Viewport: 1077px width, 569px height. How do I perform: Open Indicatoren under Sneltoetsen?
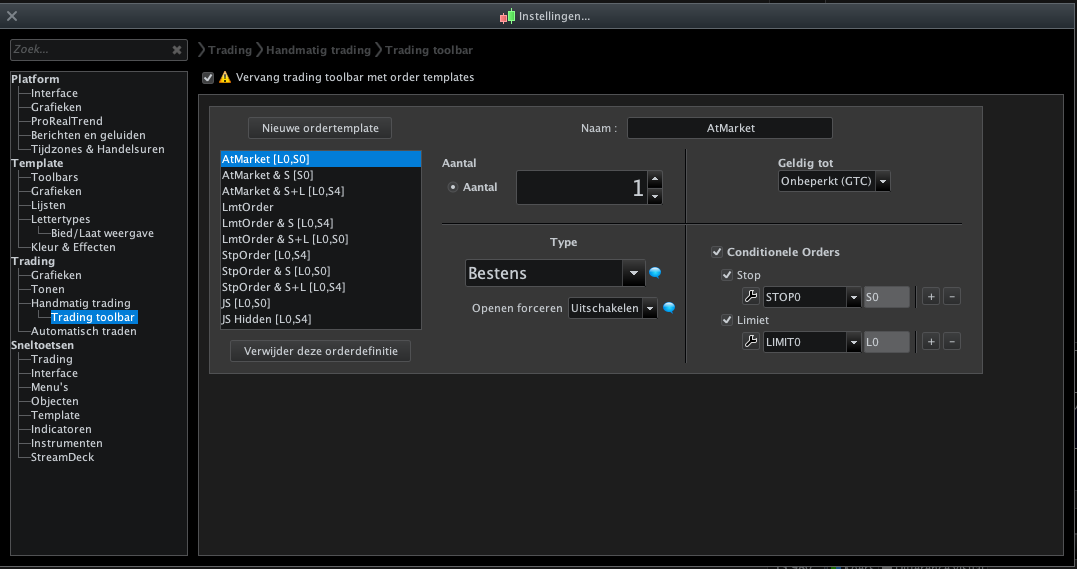pos(61,429)
